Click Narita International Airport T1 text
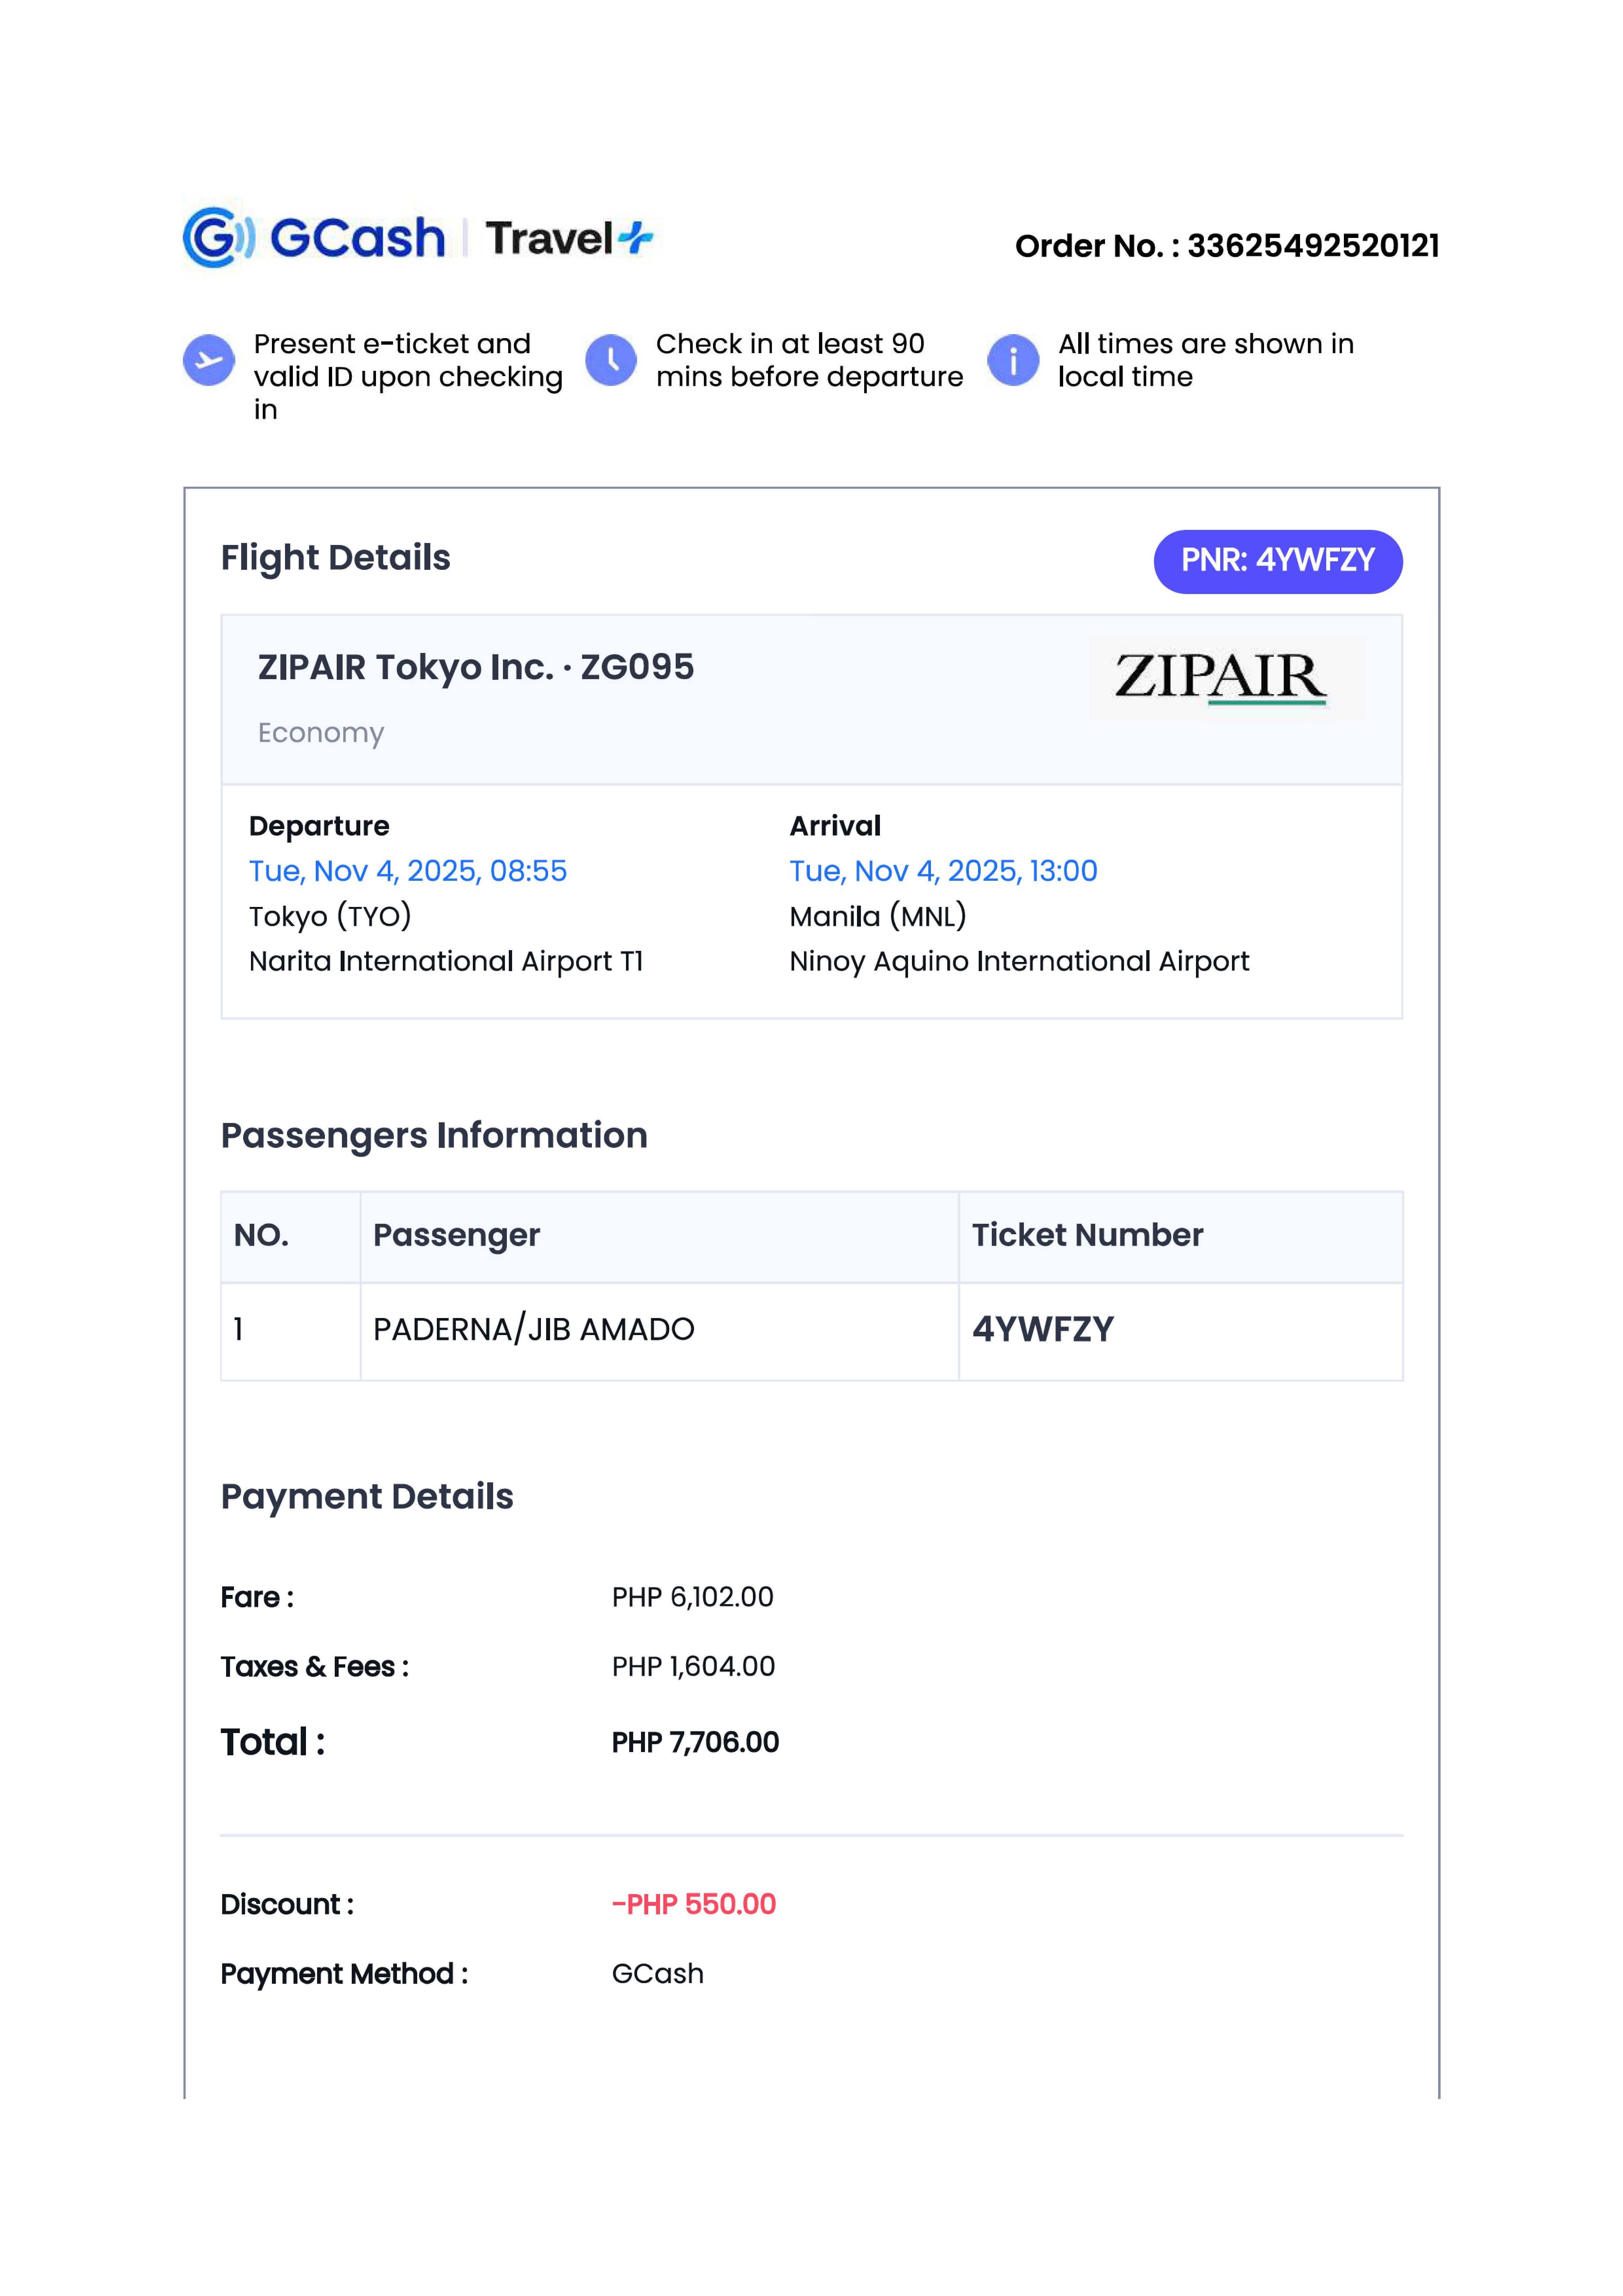Viewport: 1623px width, 2296px height. (445, 961)
